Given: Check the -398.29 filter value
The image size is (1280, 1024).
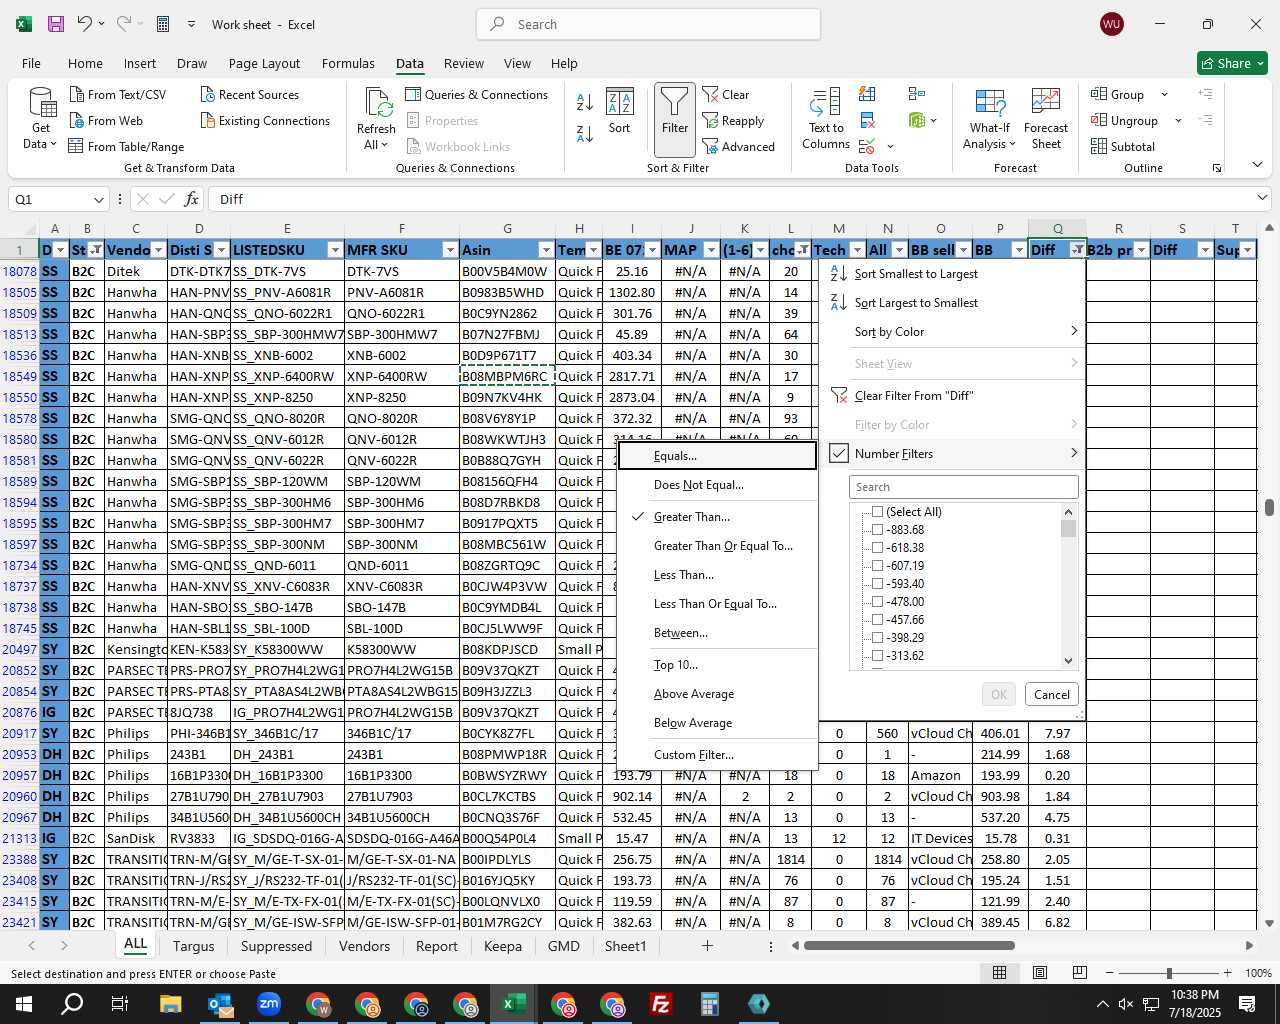Looking at the screenshot, I should [878, 638].
